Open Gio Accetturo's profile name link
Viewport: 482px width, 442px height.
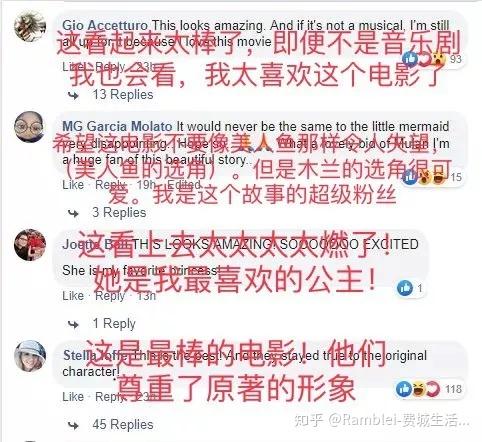[105, 26]
